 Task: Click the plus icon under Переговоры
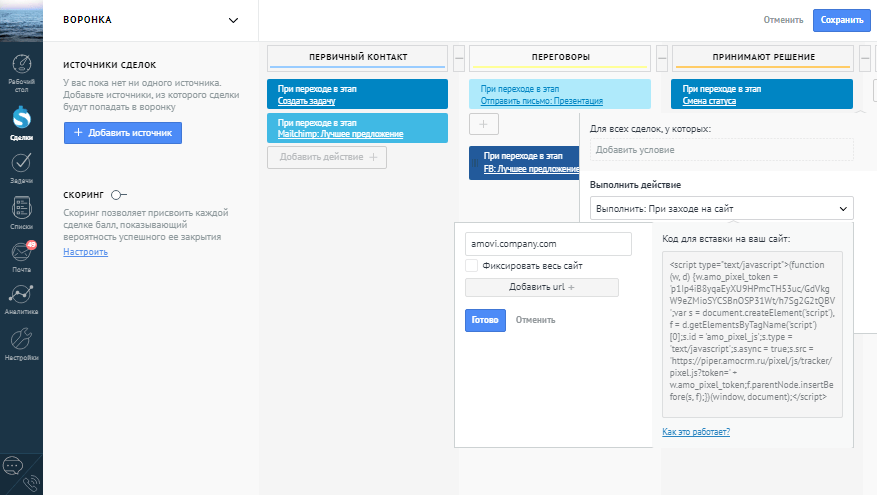(484, 124)
